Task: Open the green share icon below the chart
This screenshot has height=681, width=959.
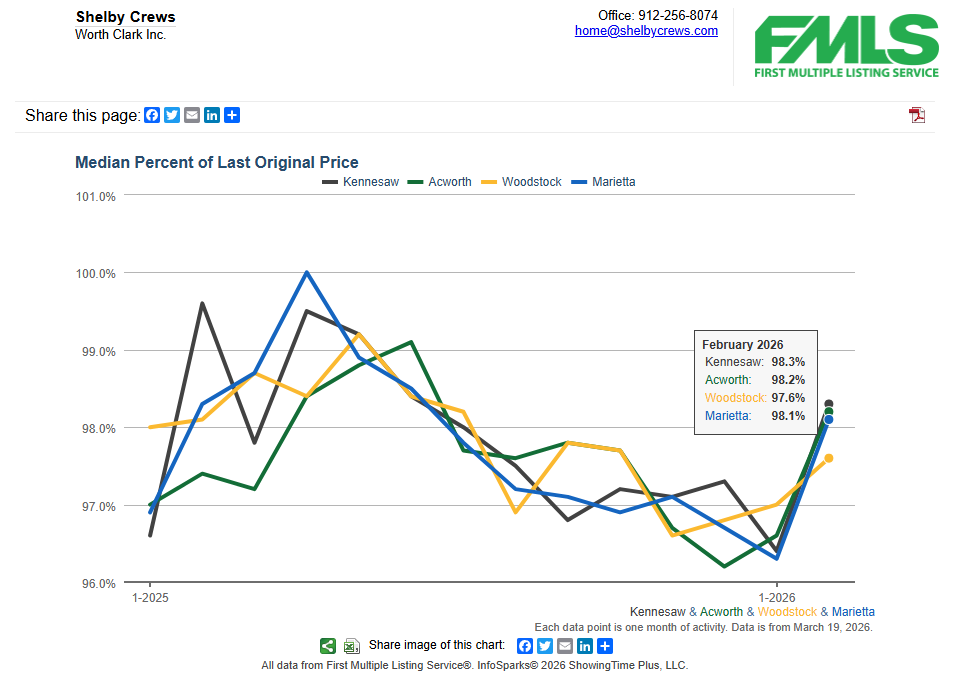Action: pyautogui.click(x=327, y=646)
